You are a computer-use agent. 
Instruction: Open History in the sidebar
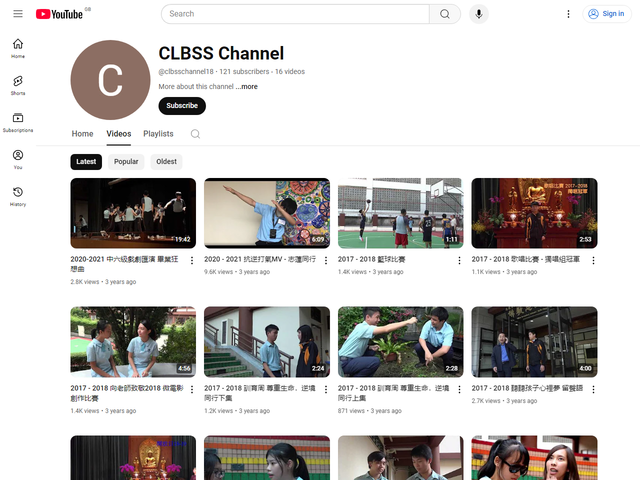pyautogui.click(x=18, y=196)
